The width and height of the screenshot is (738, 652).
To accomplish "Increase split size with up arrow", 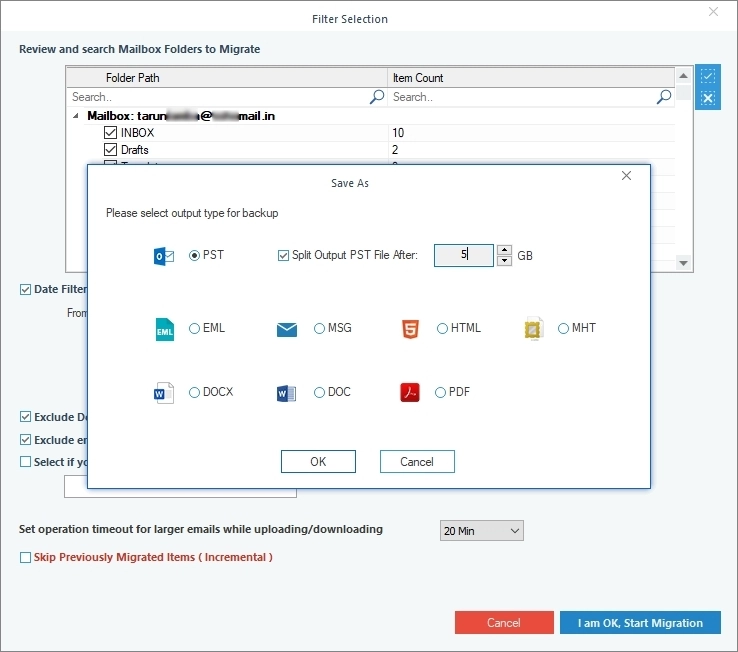I will (x=504, y=250).
